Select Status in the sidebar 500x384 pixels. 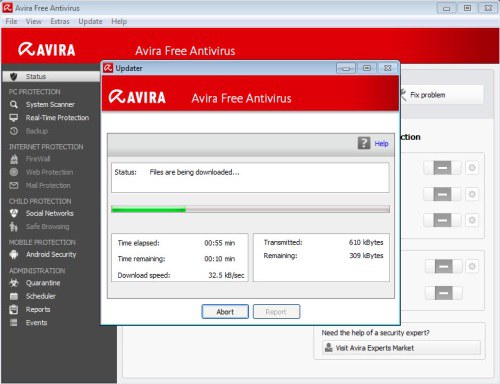[x=52, y=77]
